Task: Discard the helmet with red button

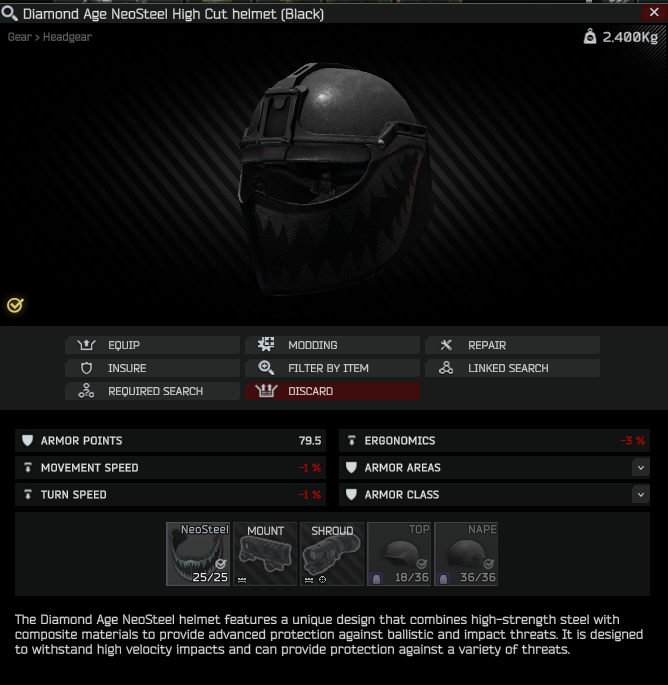Action: (332, 391)
